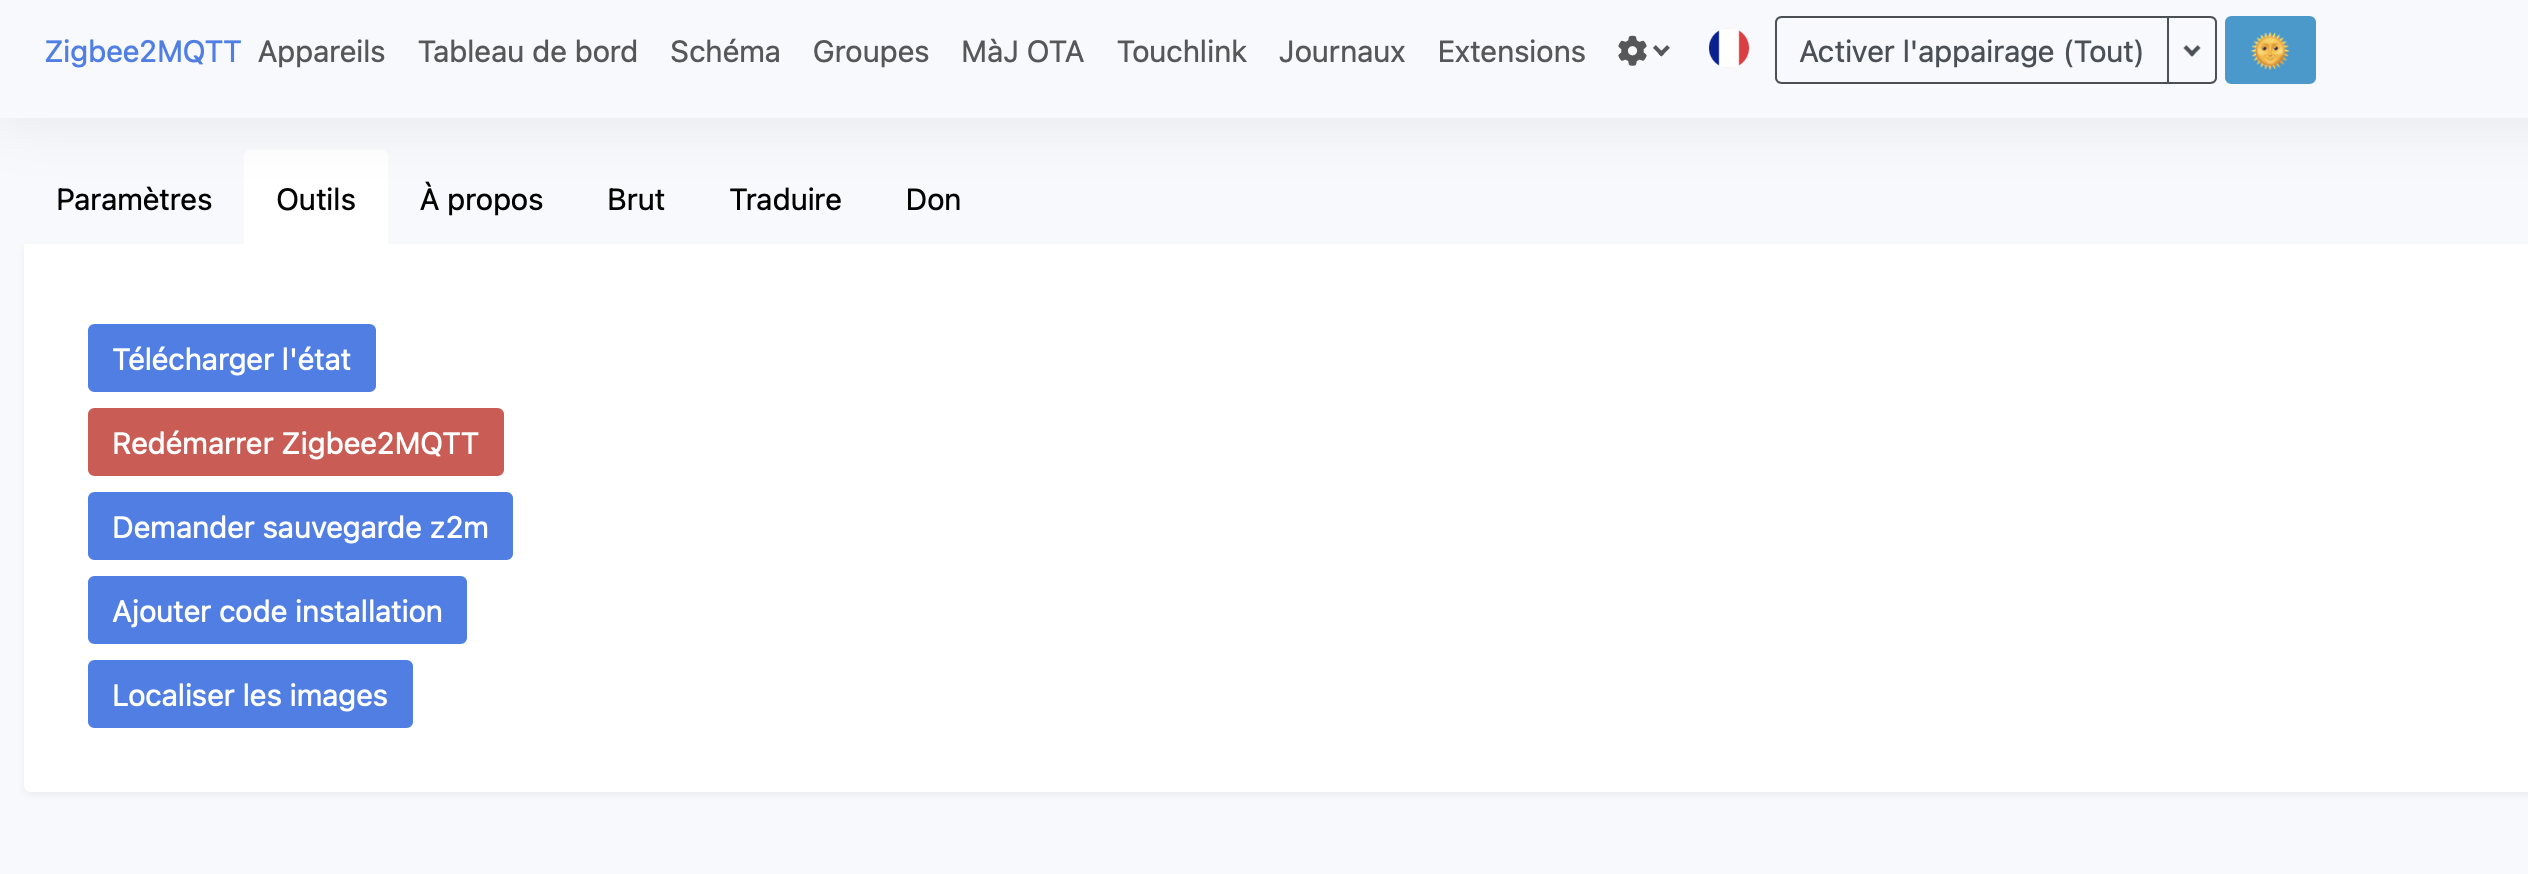2528x874 pixels.
Task: Expand the pairing options dropdown arrow
Action: click(2191, 50)
